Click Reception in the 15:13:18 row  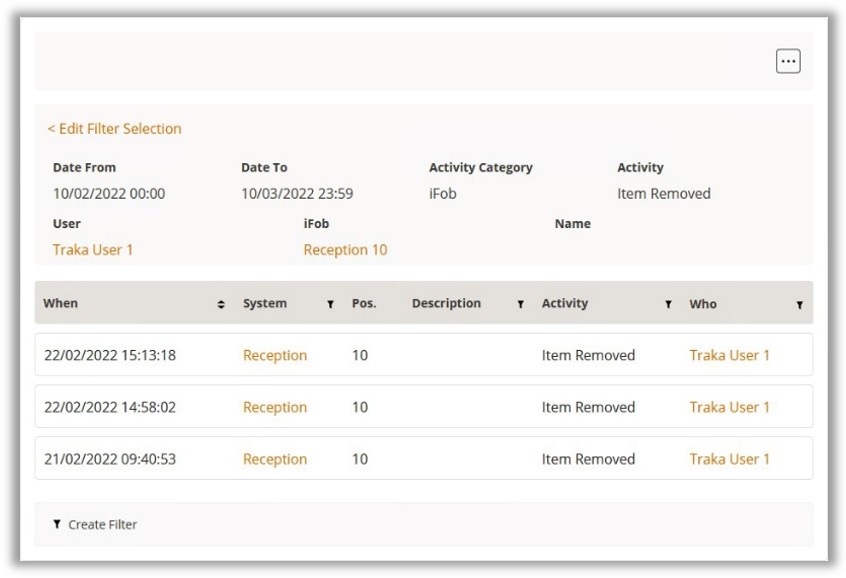tap(275, 355)
